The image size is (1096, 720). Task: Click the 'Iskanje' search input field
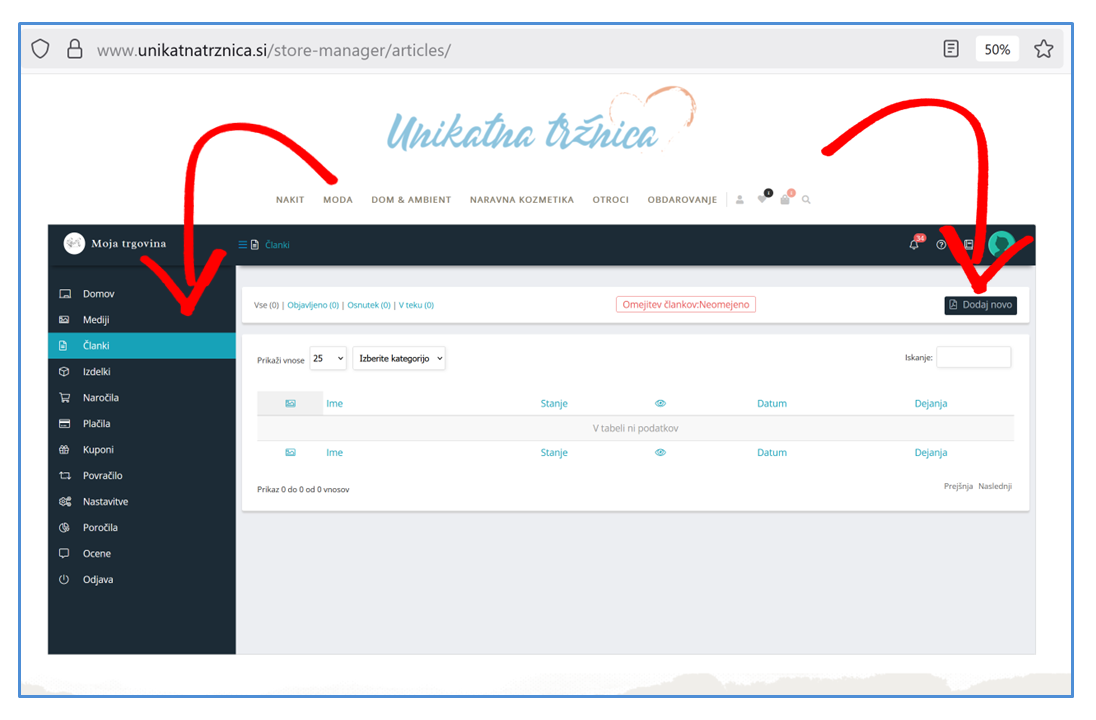click(x=973, y=357)
